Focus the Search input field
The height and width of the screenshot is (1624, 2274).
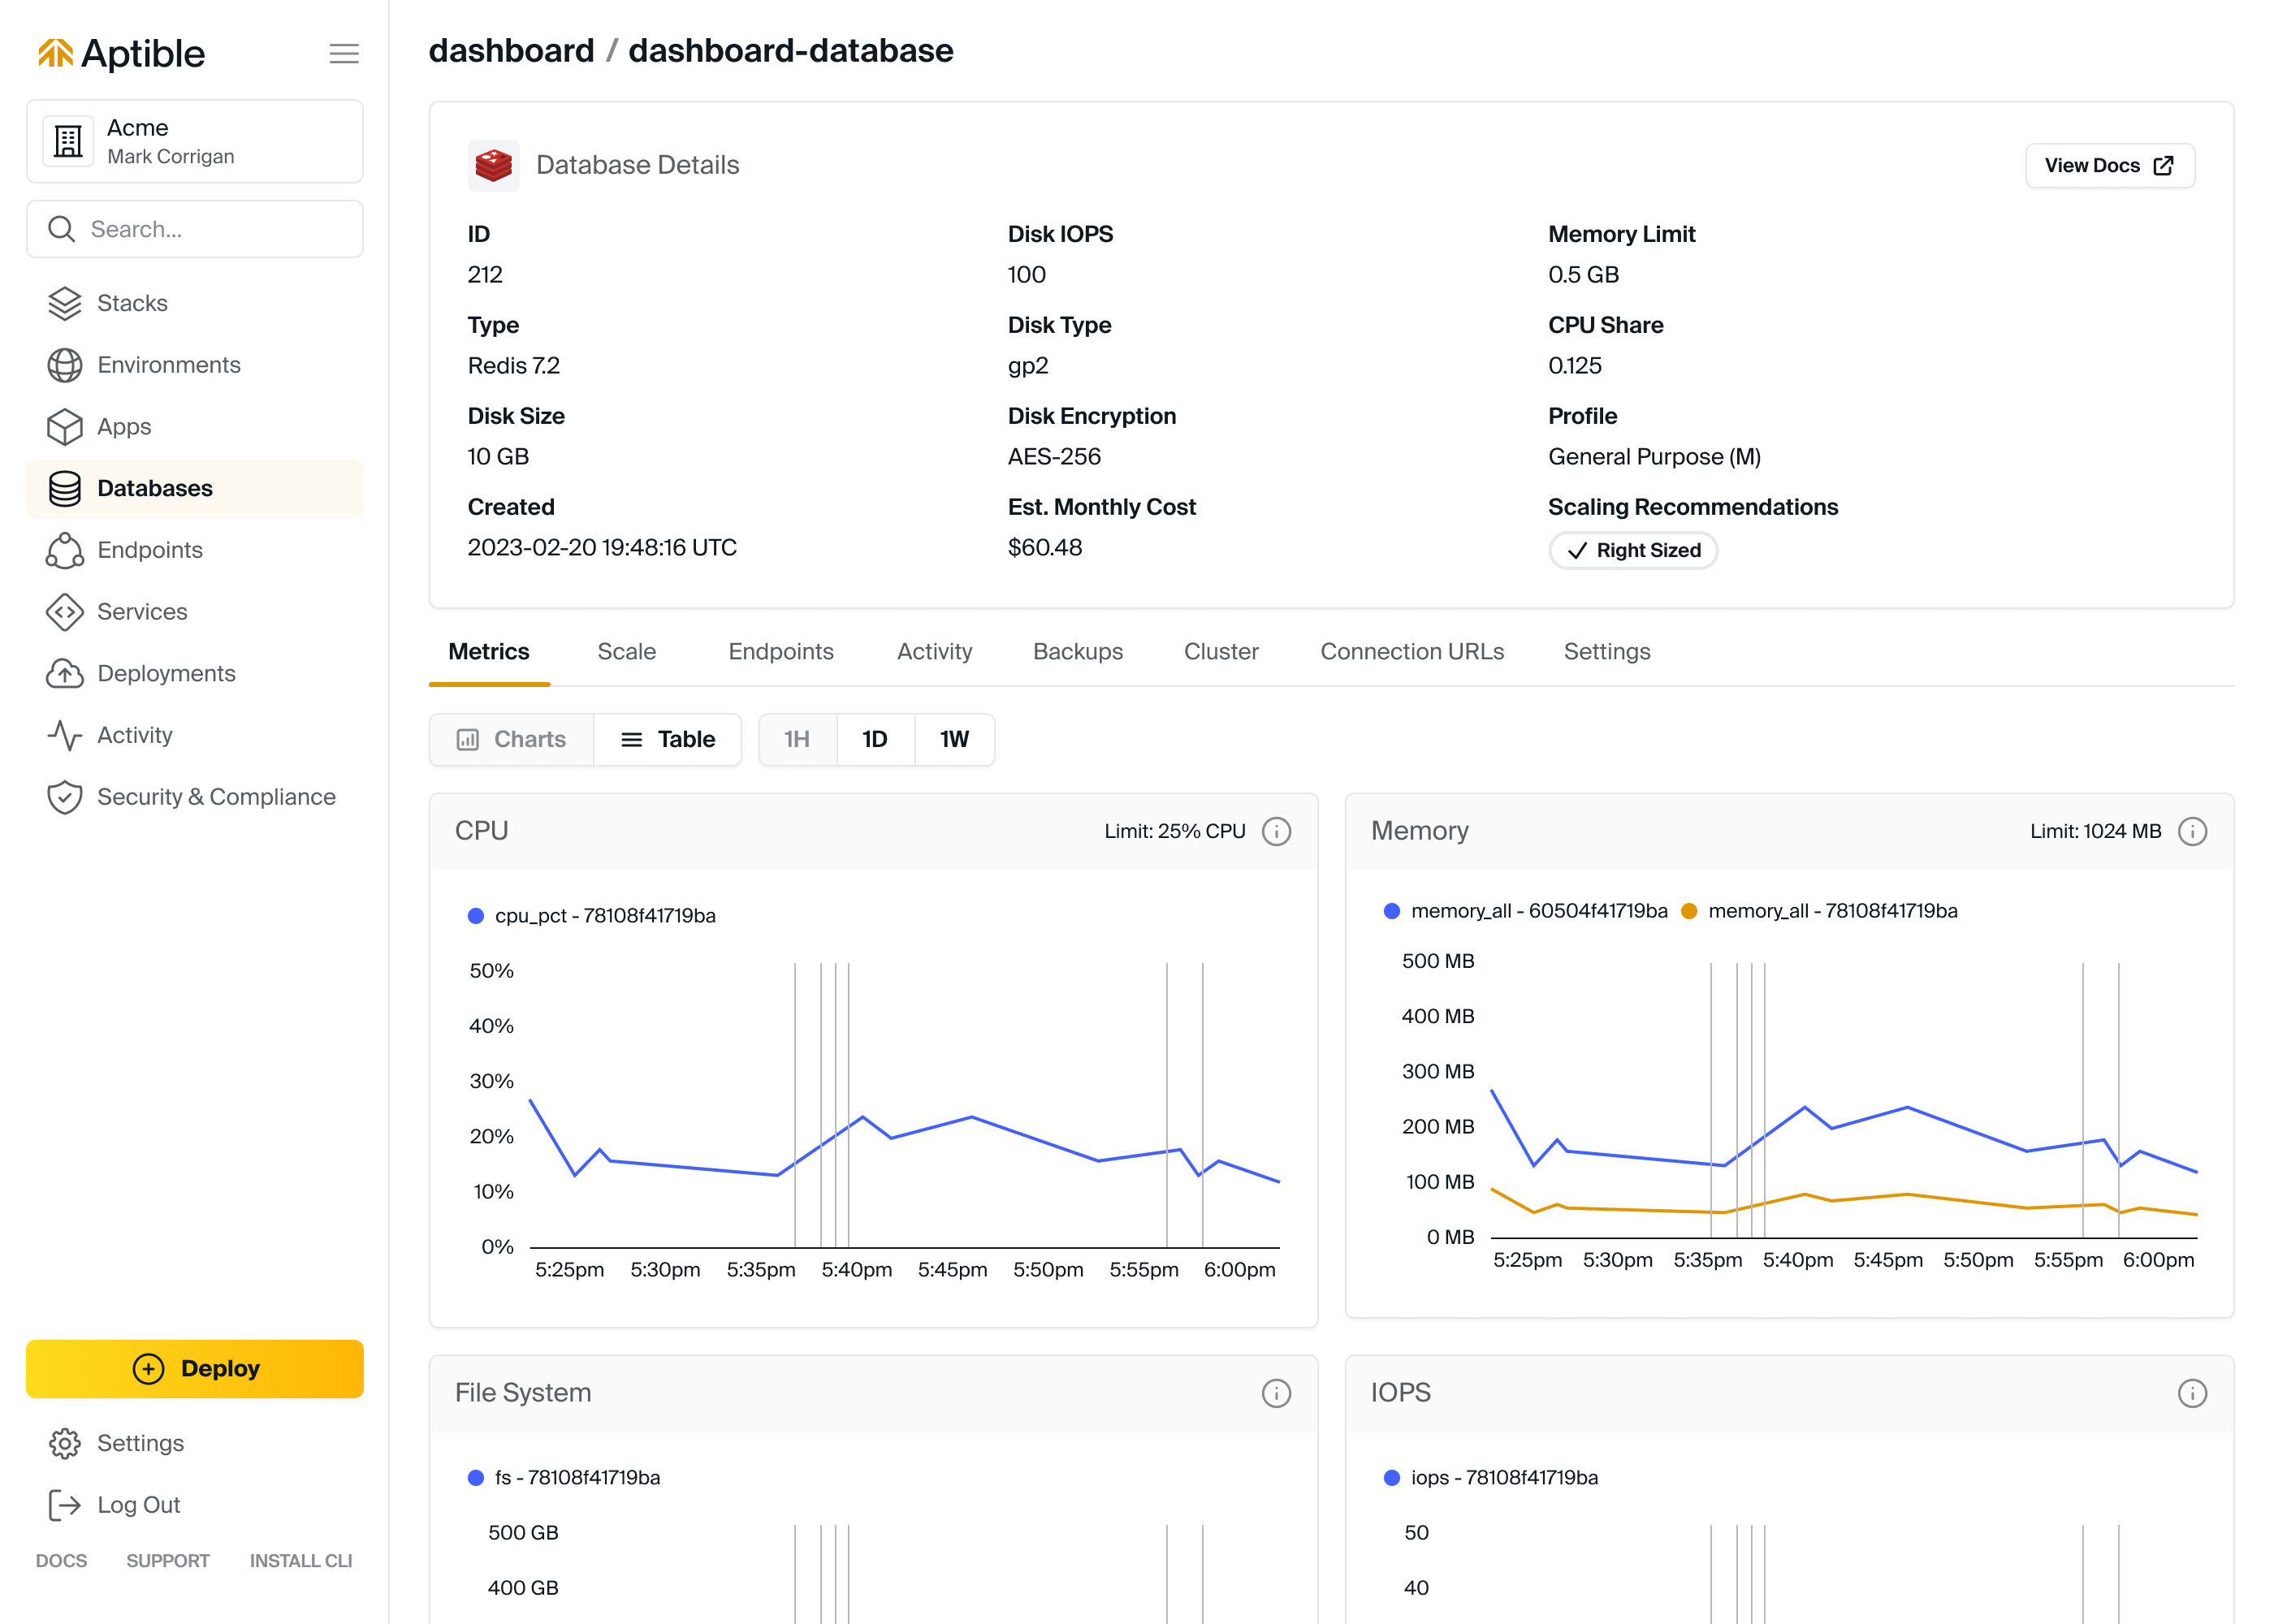point(195,229)
